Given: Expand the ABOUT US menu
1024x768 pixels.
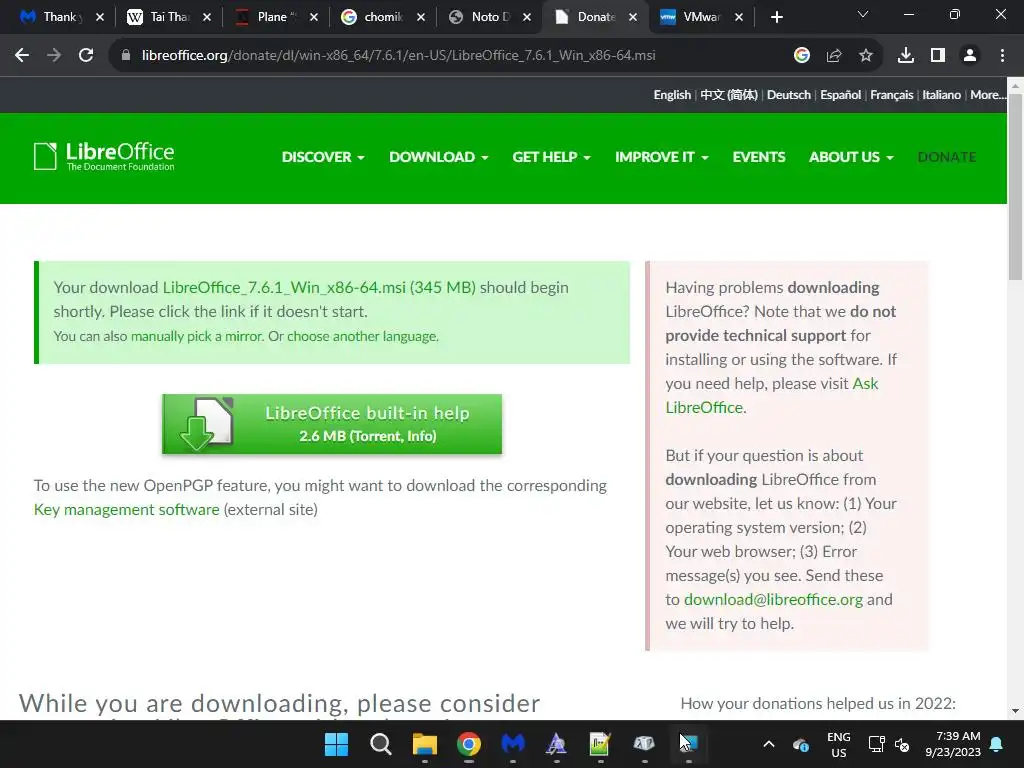Looking at the screenshot, I should [x=851, y=157].
